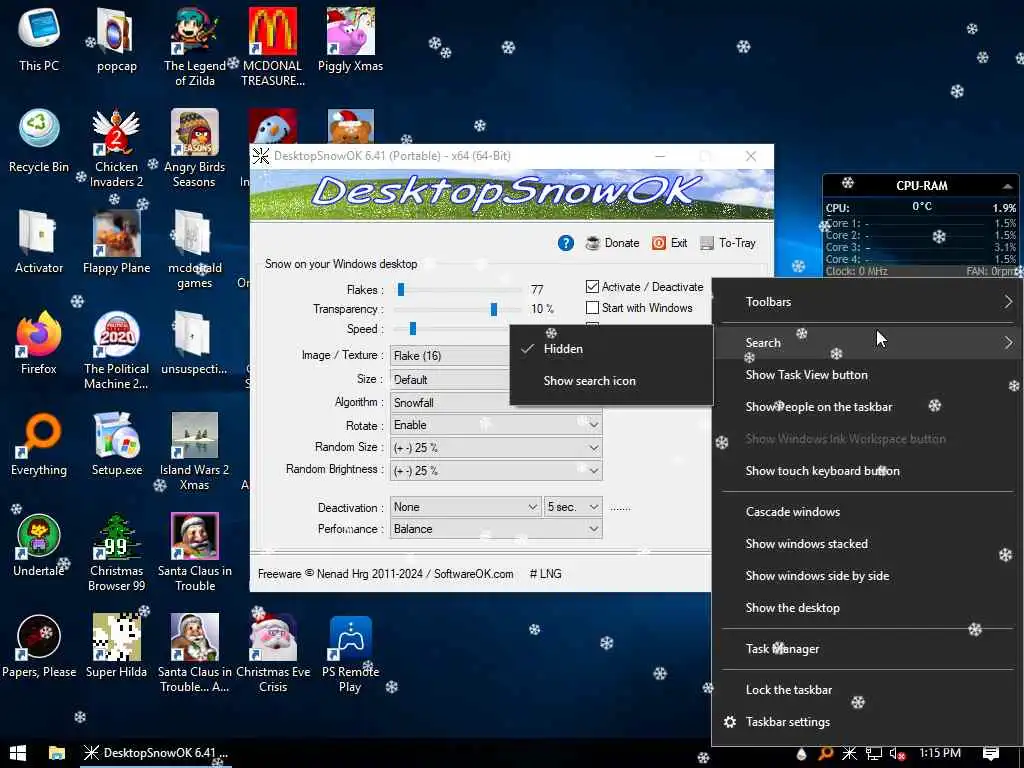This screenshot has width=1024, height=768.
Task: Choose Show windows stacked
Action: coord(868,544)
